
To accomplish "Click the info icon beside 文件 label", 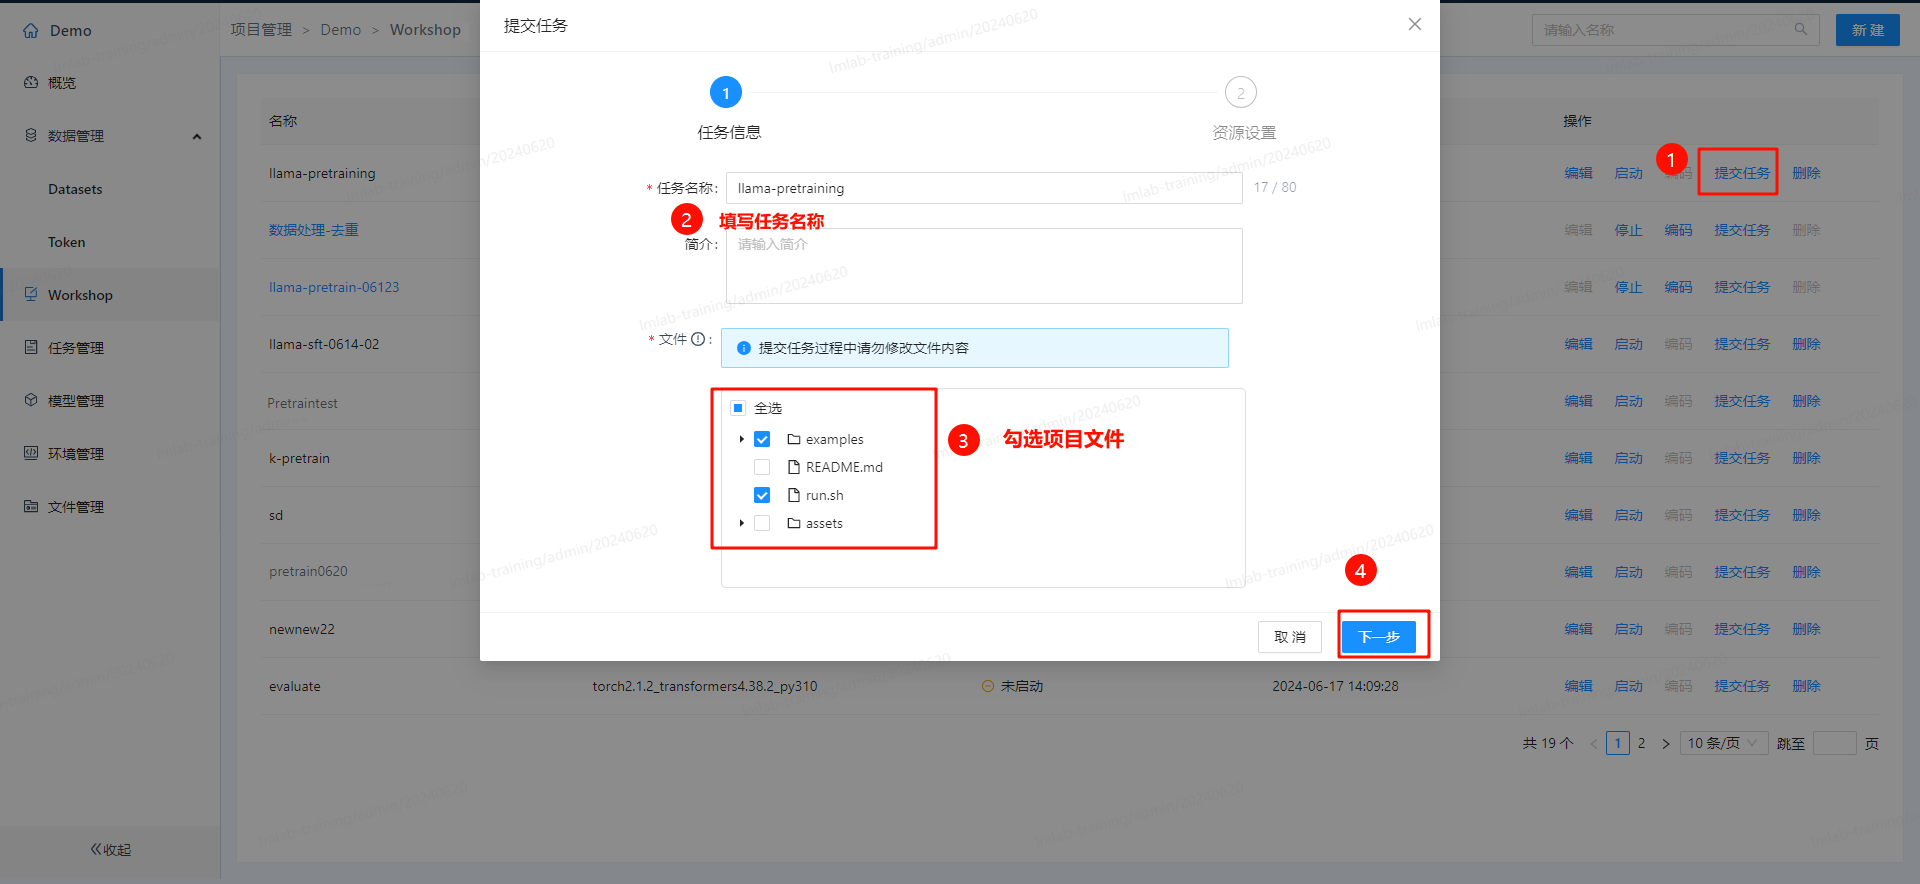I will tap(698, 339).
